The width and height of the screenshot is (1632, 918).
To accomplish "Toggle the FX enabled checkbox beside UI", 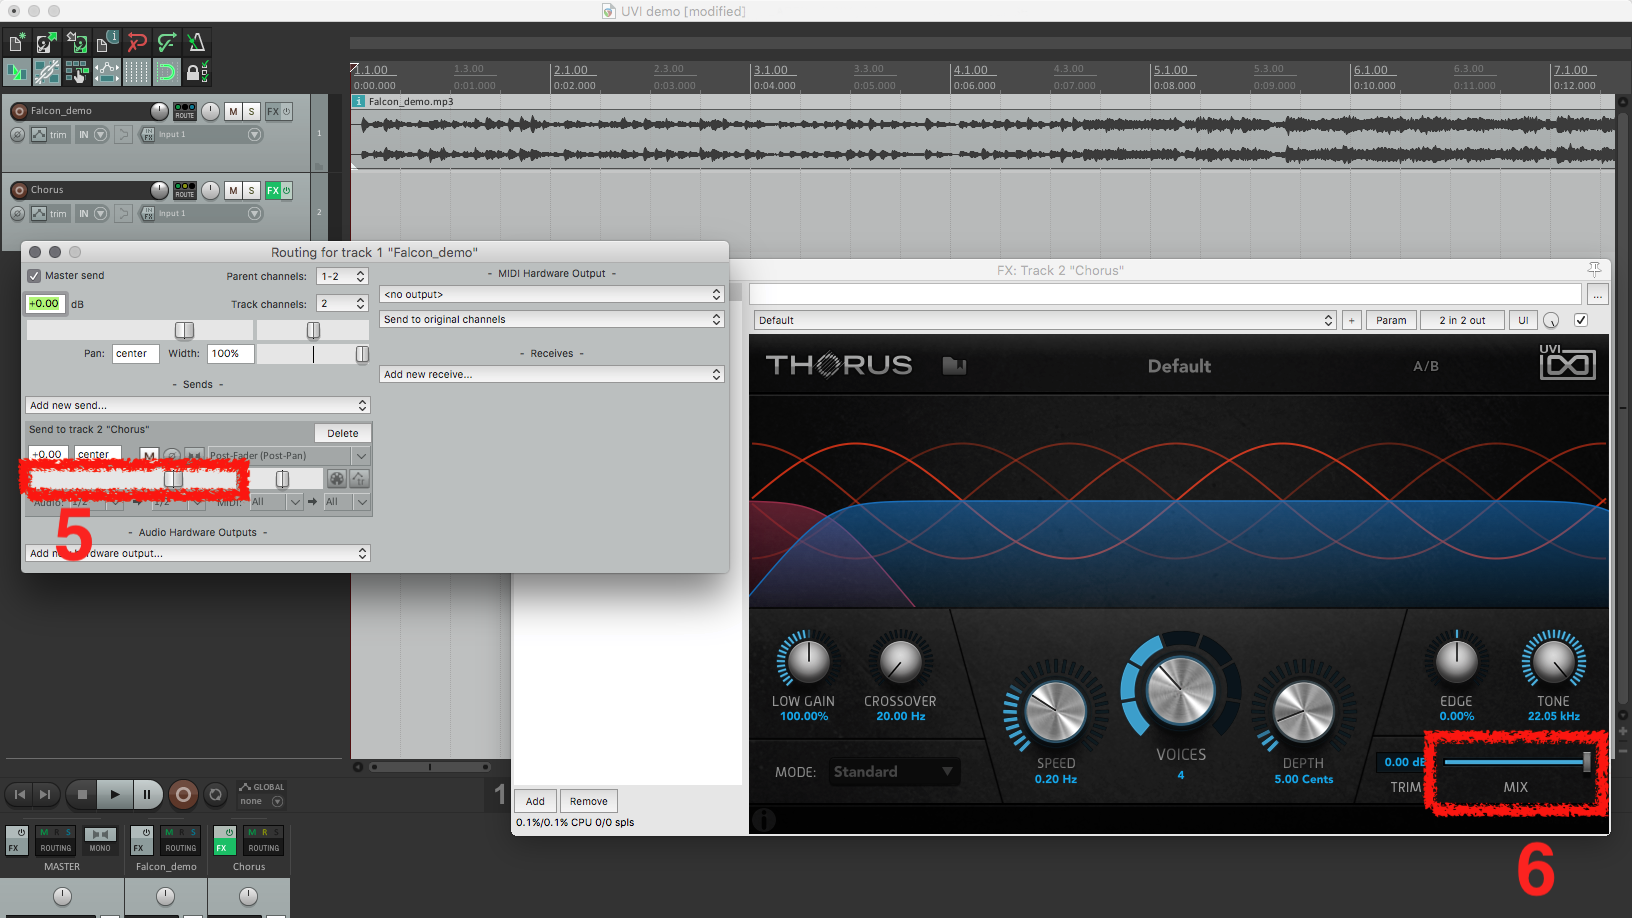I will (x=1581, y=320).
